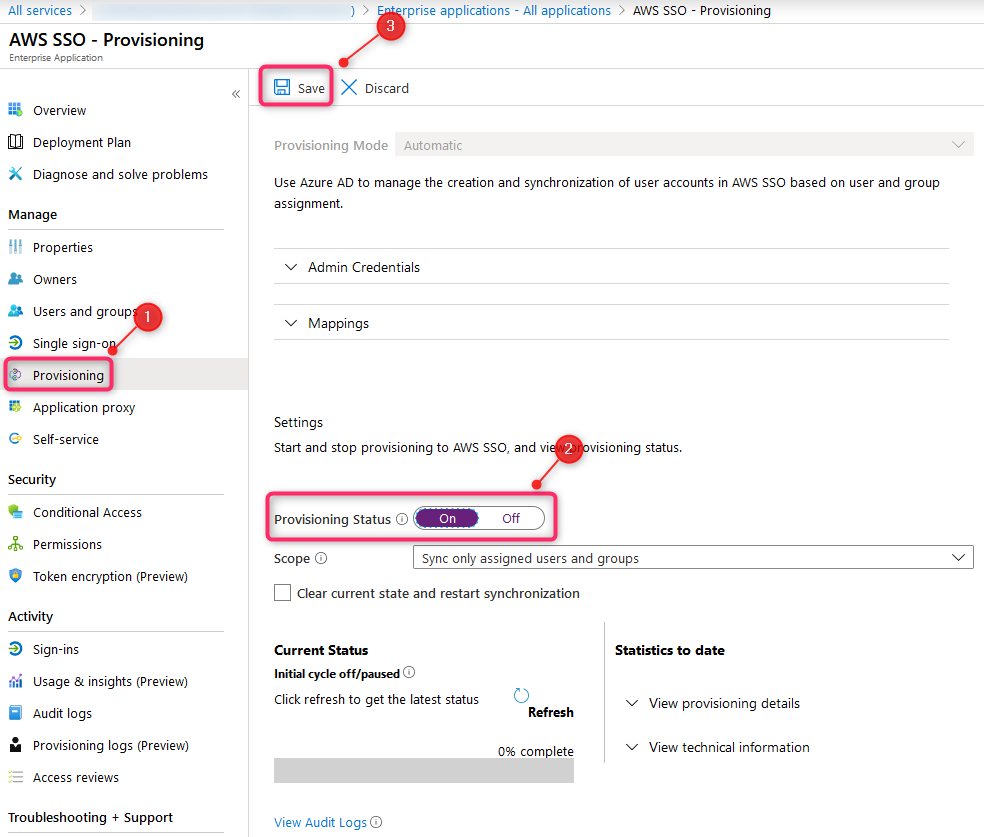This screenshot has width=984, height=837.
Task: Click the Troubleshooting + Support heading
Action: coord(90,817)
